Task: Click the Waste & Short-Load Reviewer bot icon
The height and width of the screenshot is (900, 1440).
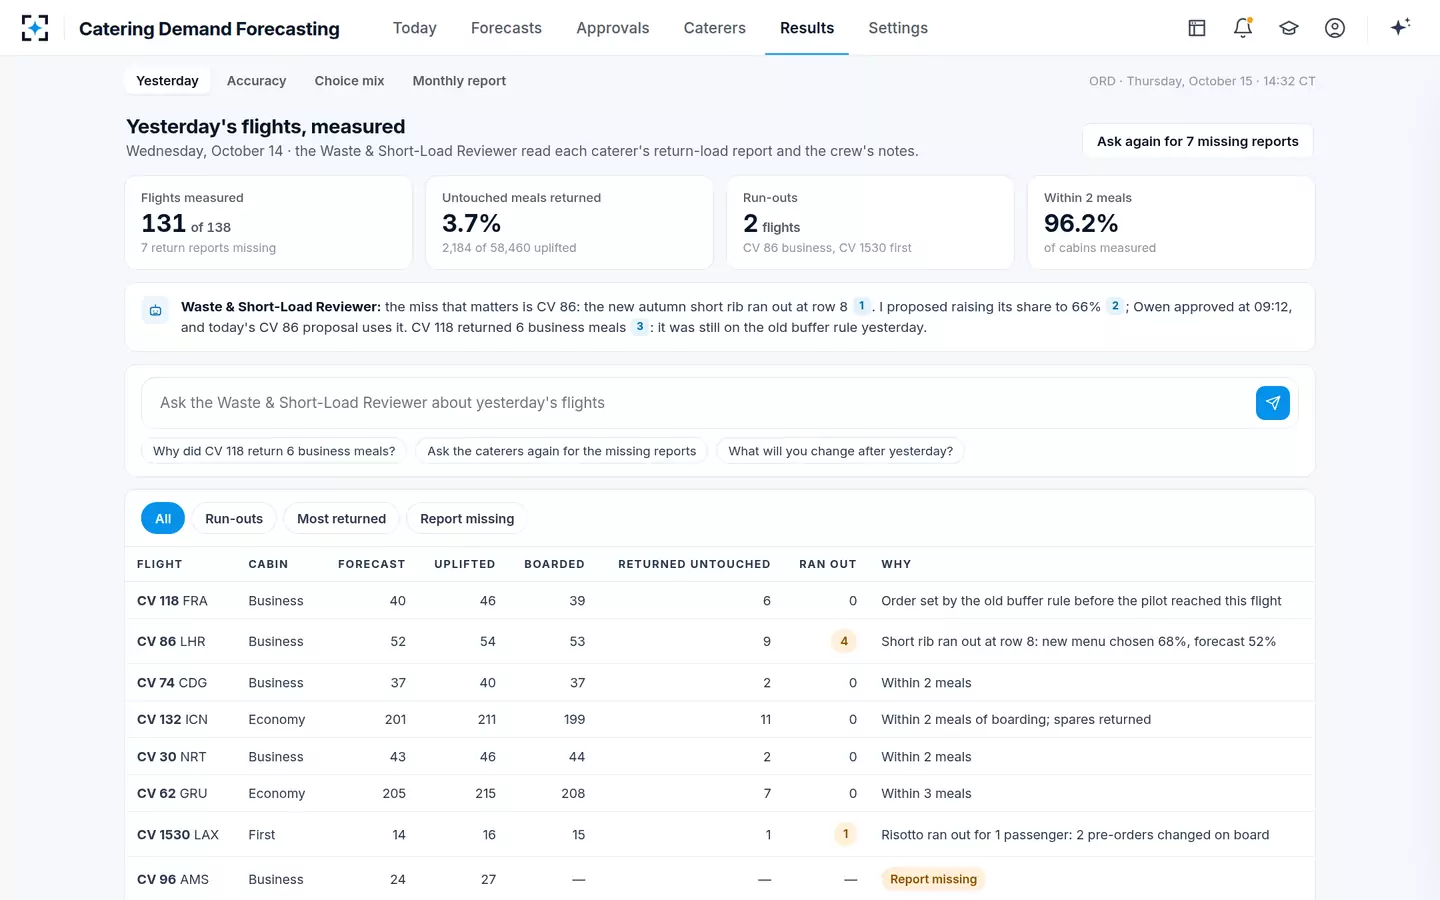Action: [x=156, y=311]
